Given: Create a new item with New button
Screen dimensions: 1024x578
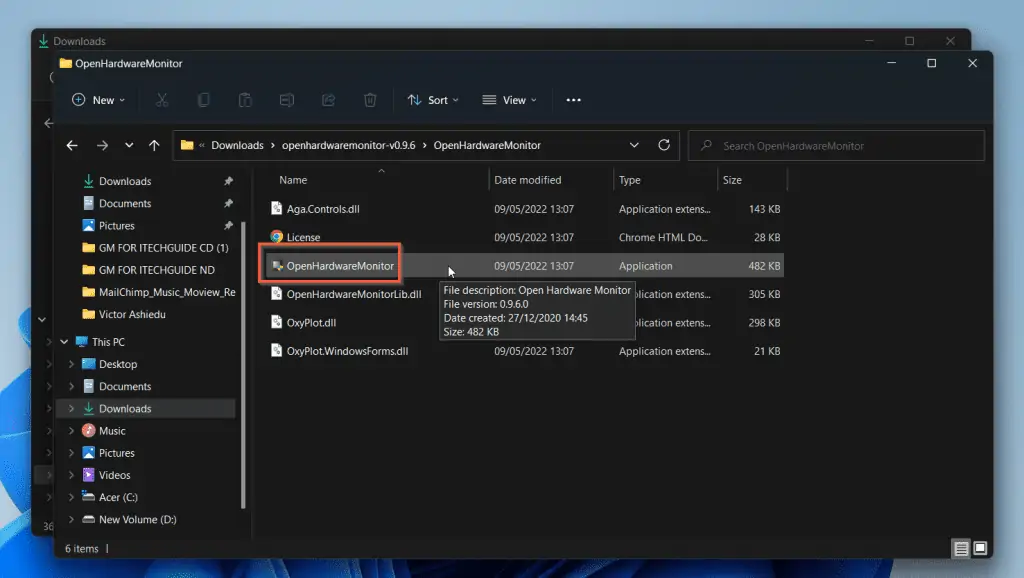Looking at the screenshot, I should pos(98,100).
